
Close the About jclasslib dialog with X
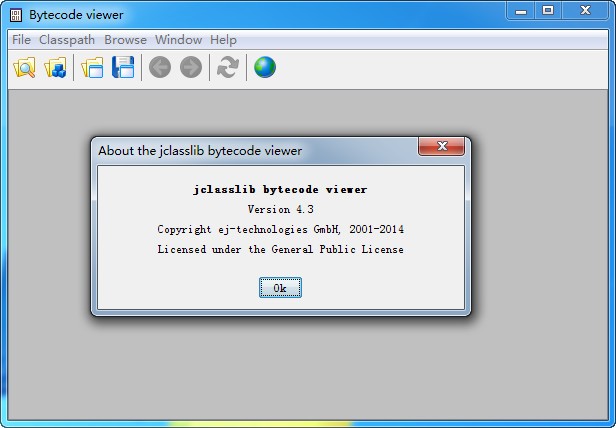point(440,149)
